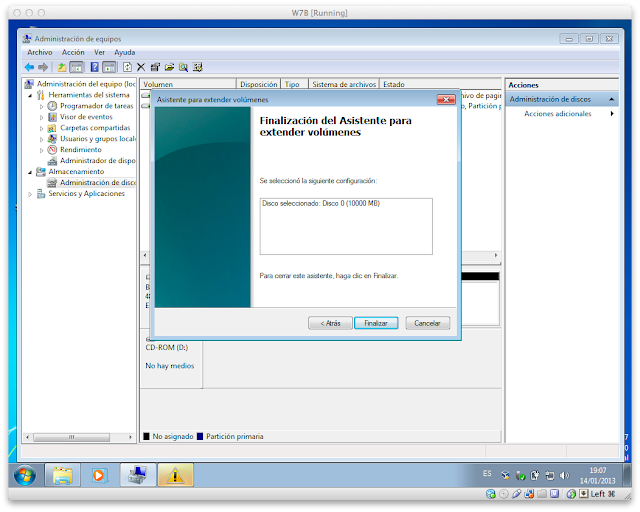Click the Up one level folder icon
640x512 pixels.
(x=62, y=67)
